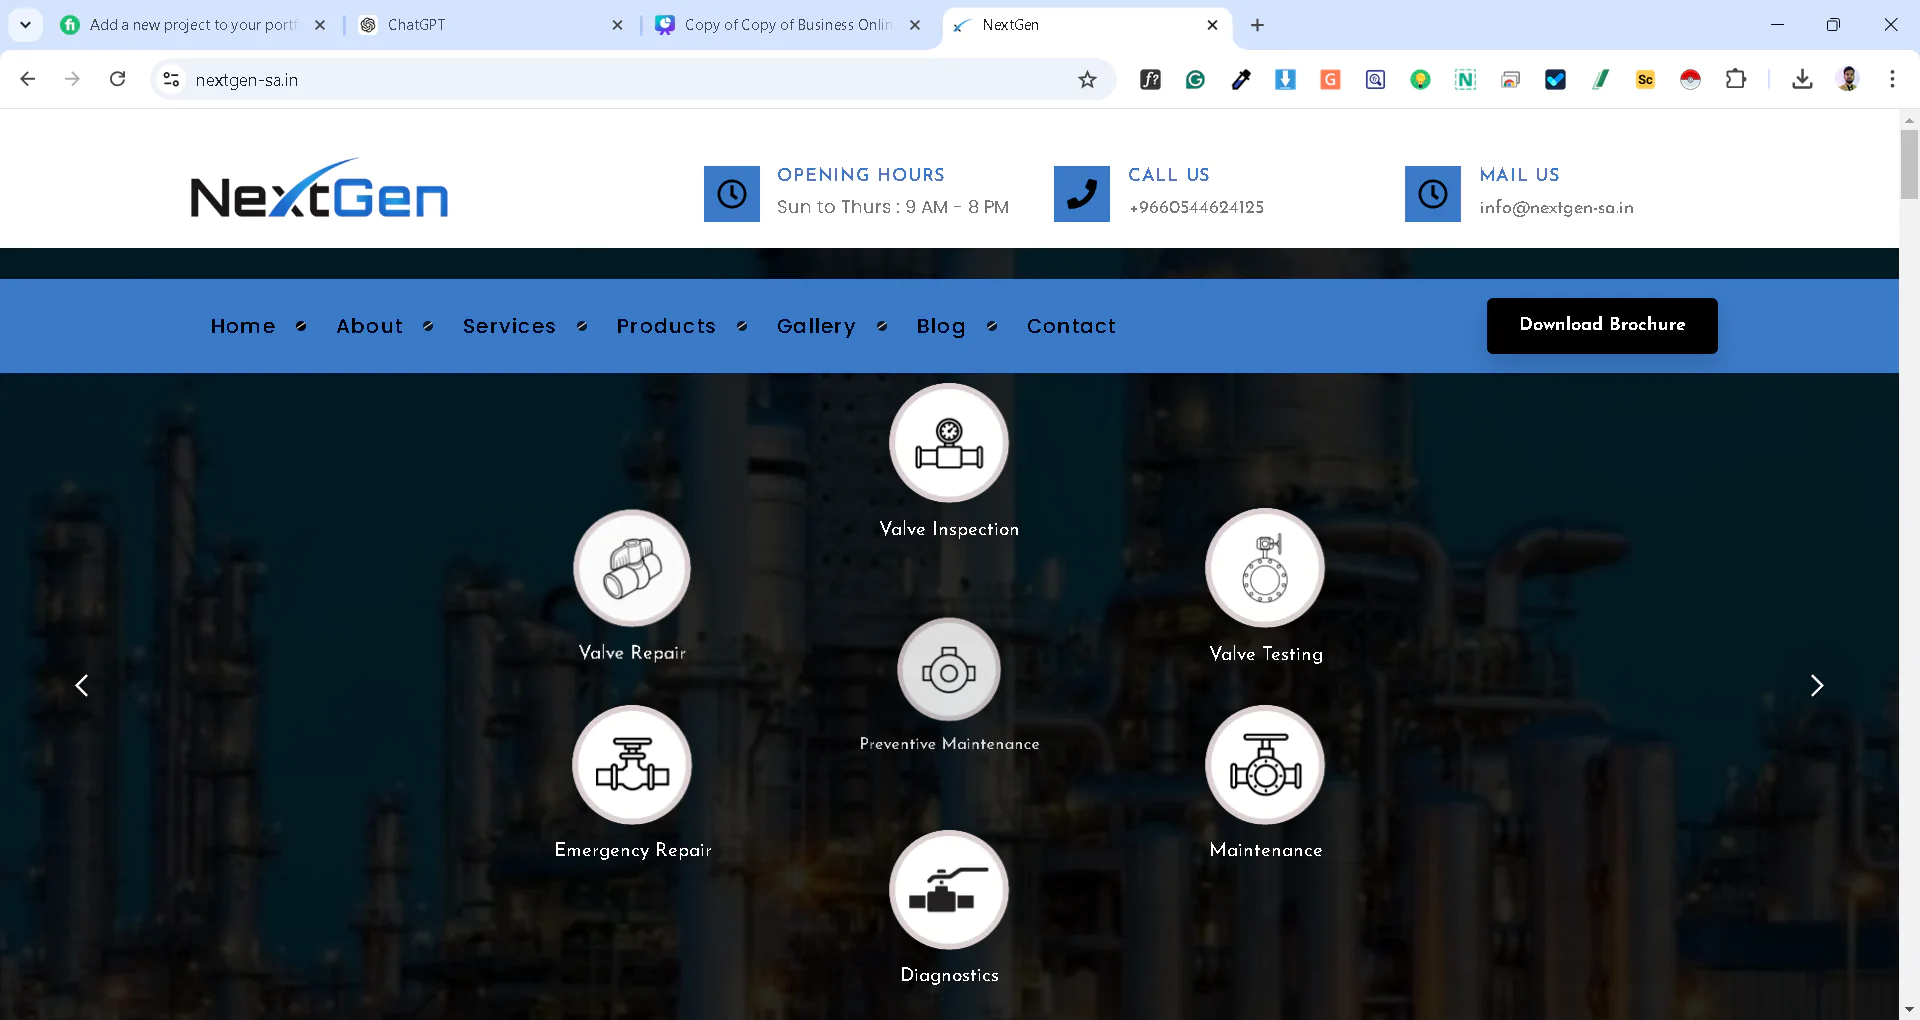Image resolution: width=1920 pixels, height=1020 pixels.
Task: Open the Gallery menu item
Action: coord(816,326)
